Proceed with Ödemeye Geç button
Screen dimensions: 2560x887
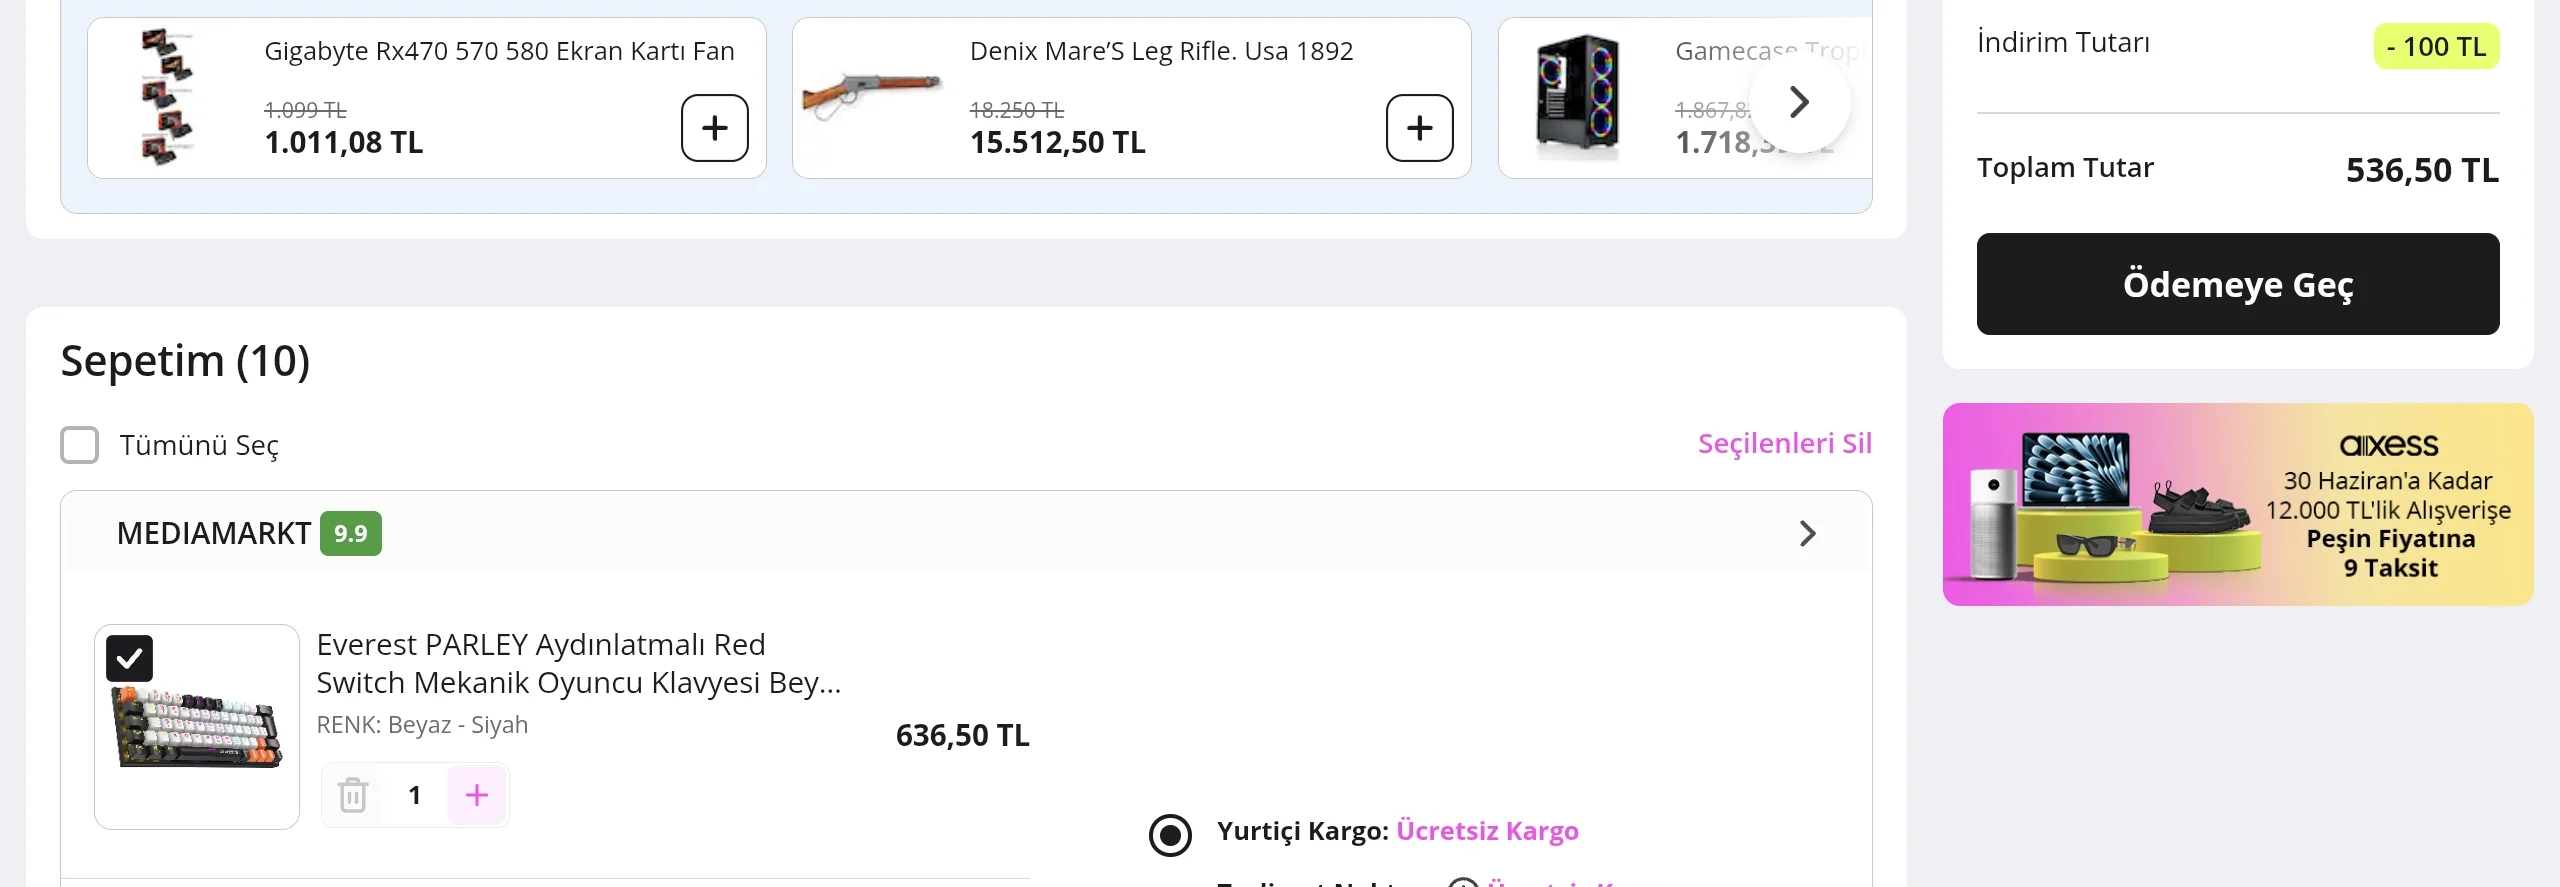pyautogui.click(x=2238, y=284)
